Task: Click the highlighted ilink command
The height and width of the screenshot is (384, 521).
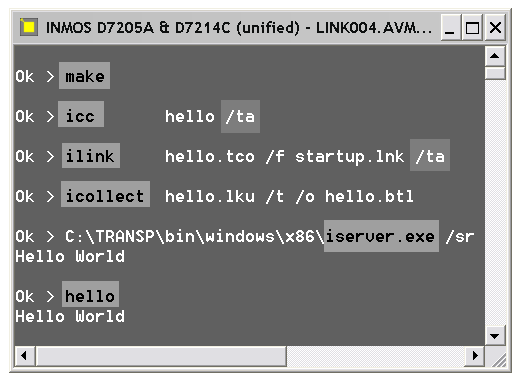Action: pyautogui.click(x=91, y=156)
